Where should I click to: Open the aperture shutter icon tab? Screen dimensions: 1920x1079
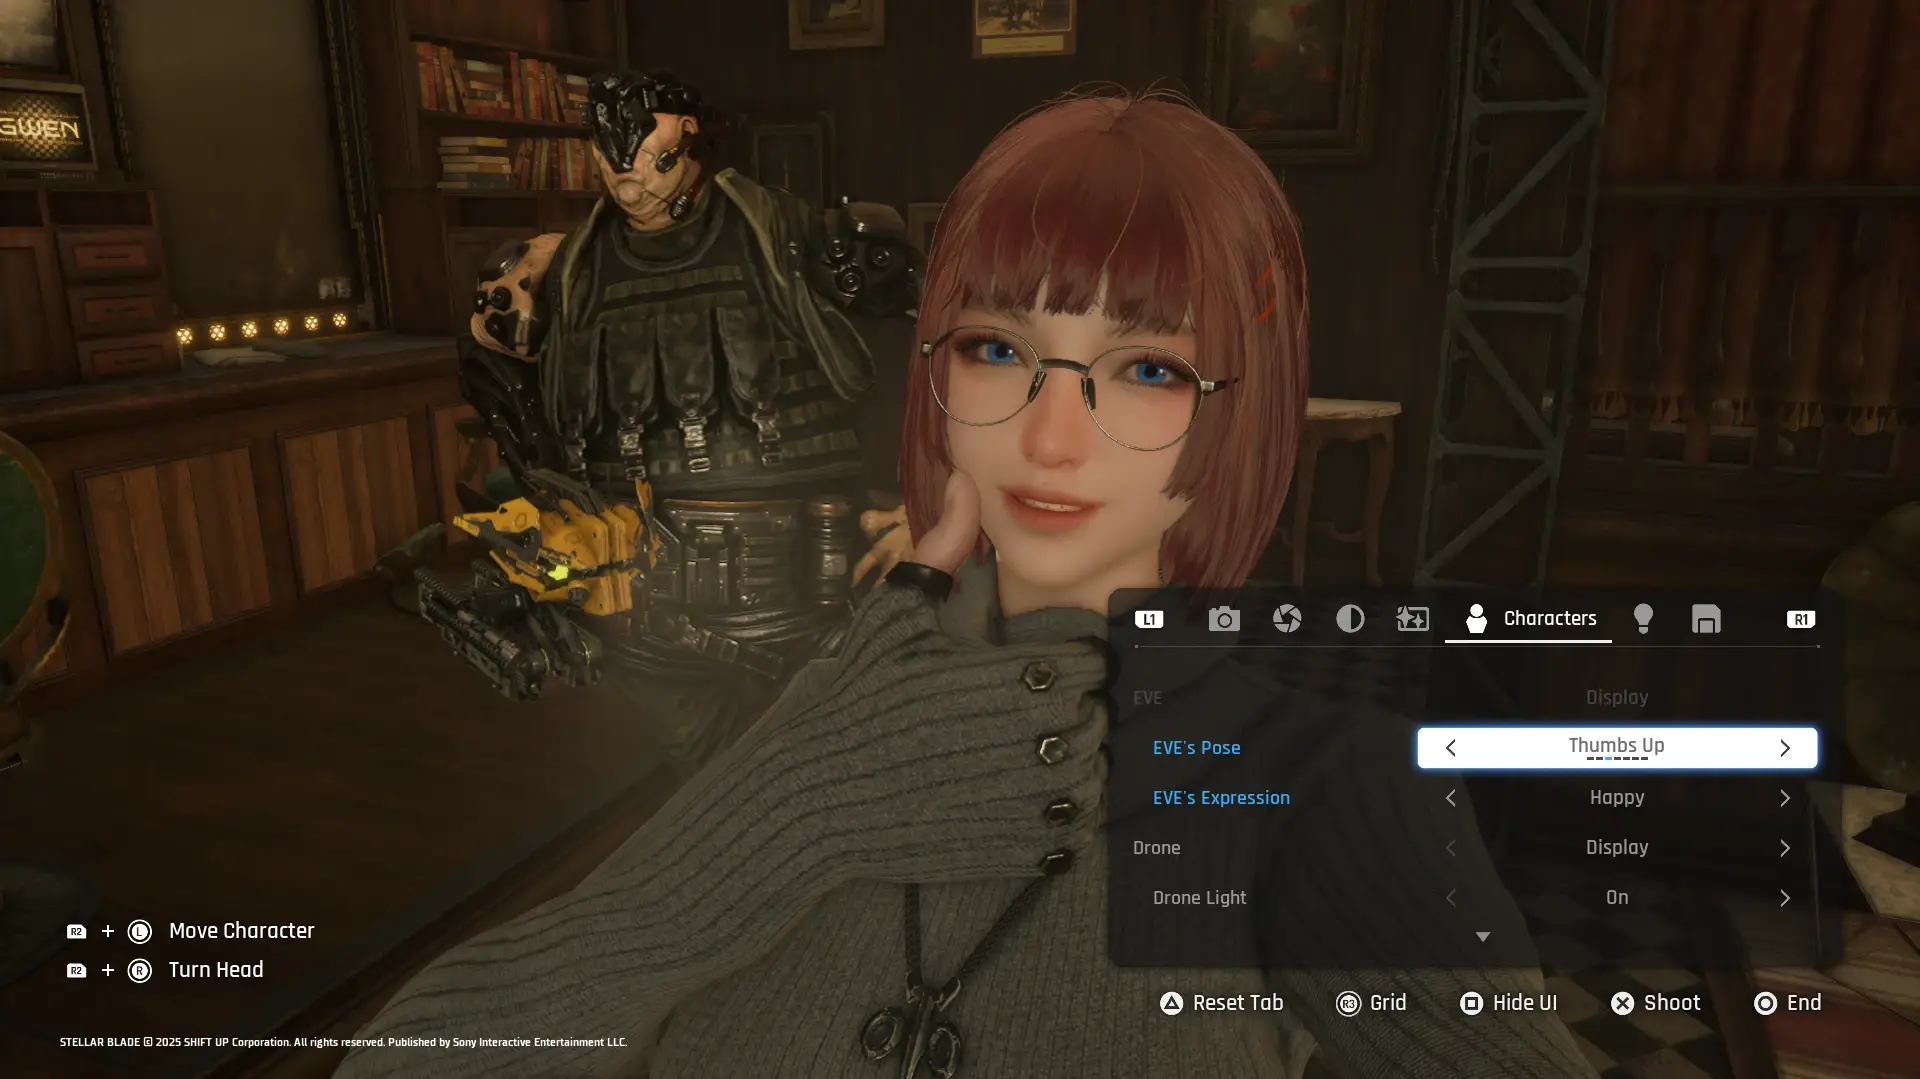coord(1287,619)
